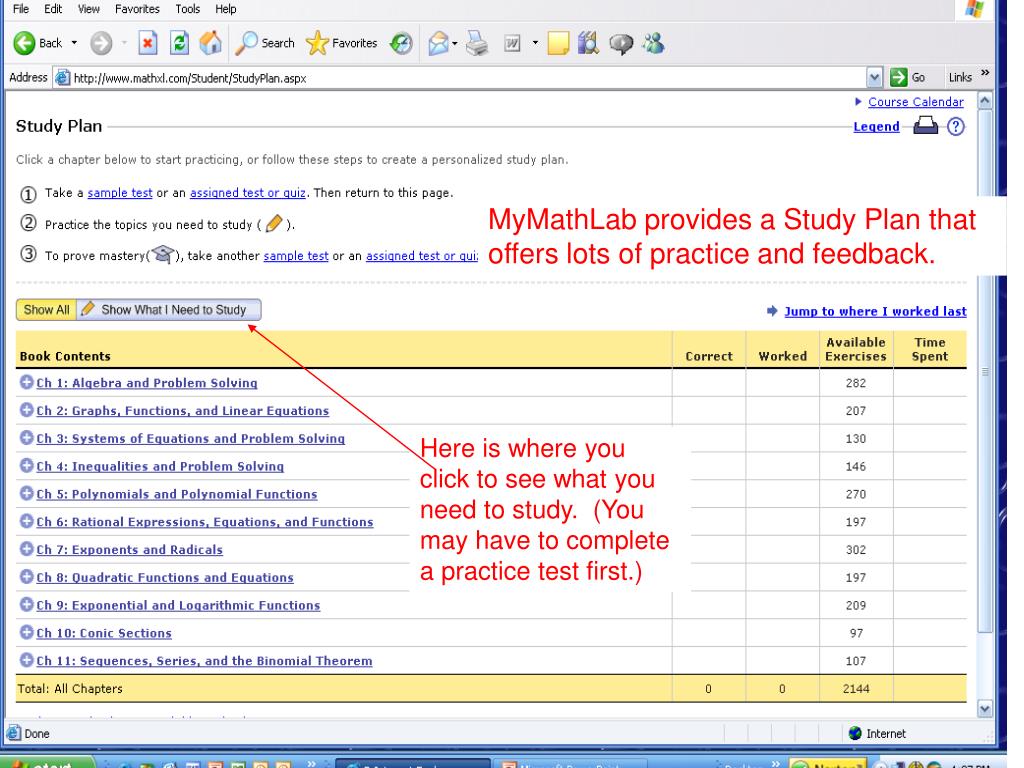
Task: Click the Available Exercises column header
Action: 856,349
